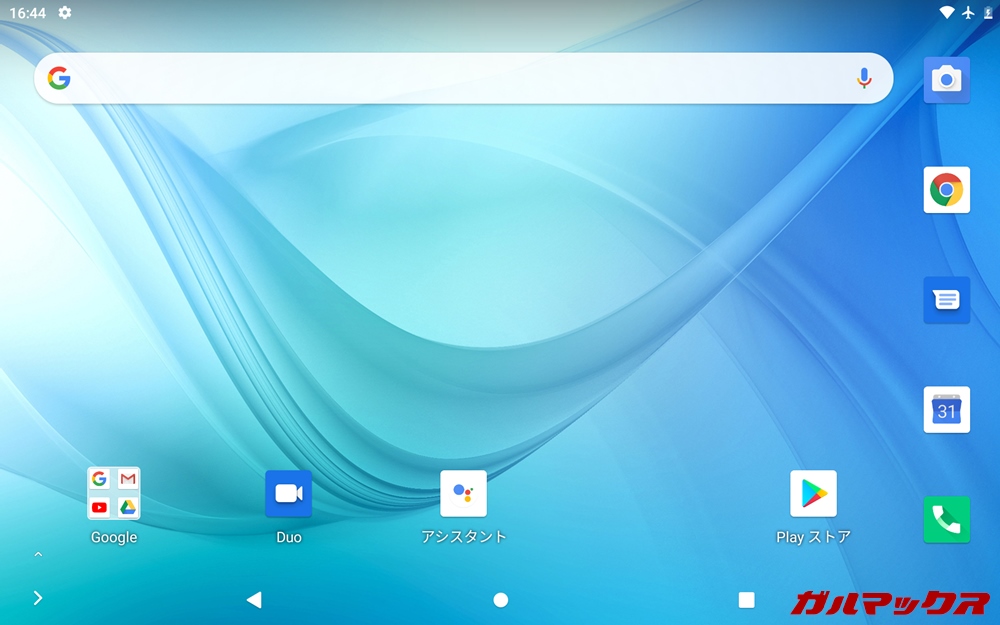Screen dimensions: 1000x625
Task: Open the Duo video calling app
Action: 288,494
